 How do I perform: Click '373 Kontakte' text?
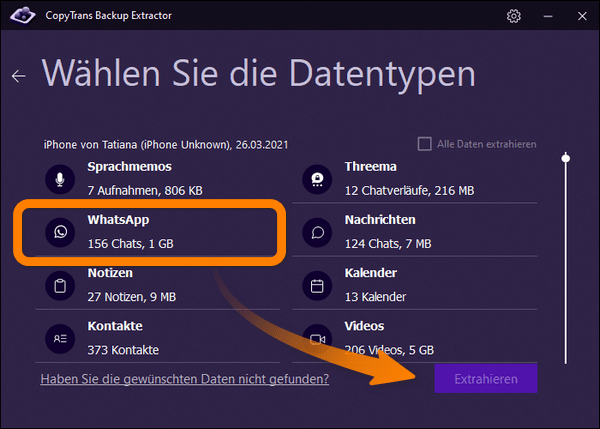(x=123, y=350)
